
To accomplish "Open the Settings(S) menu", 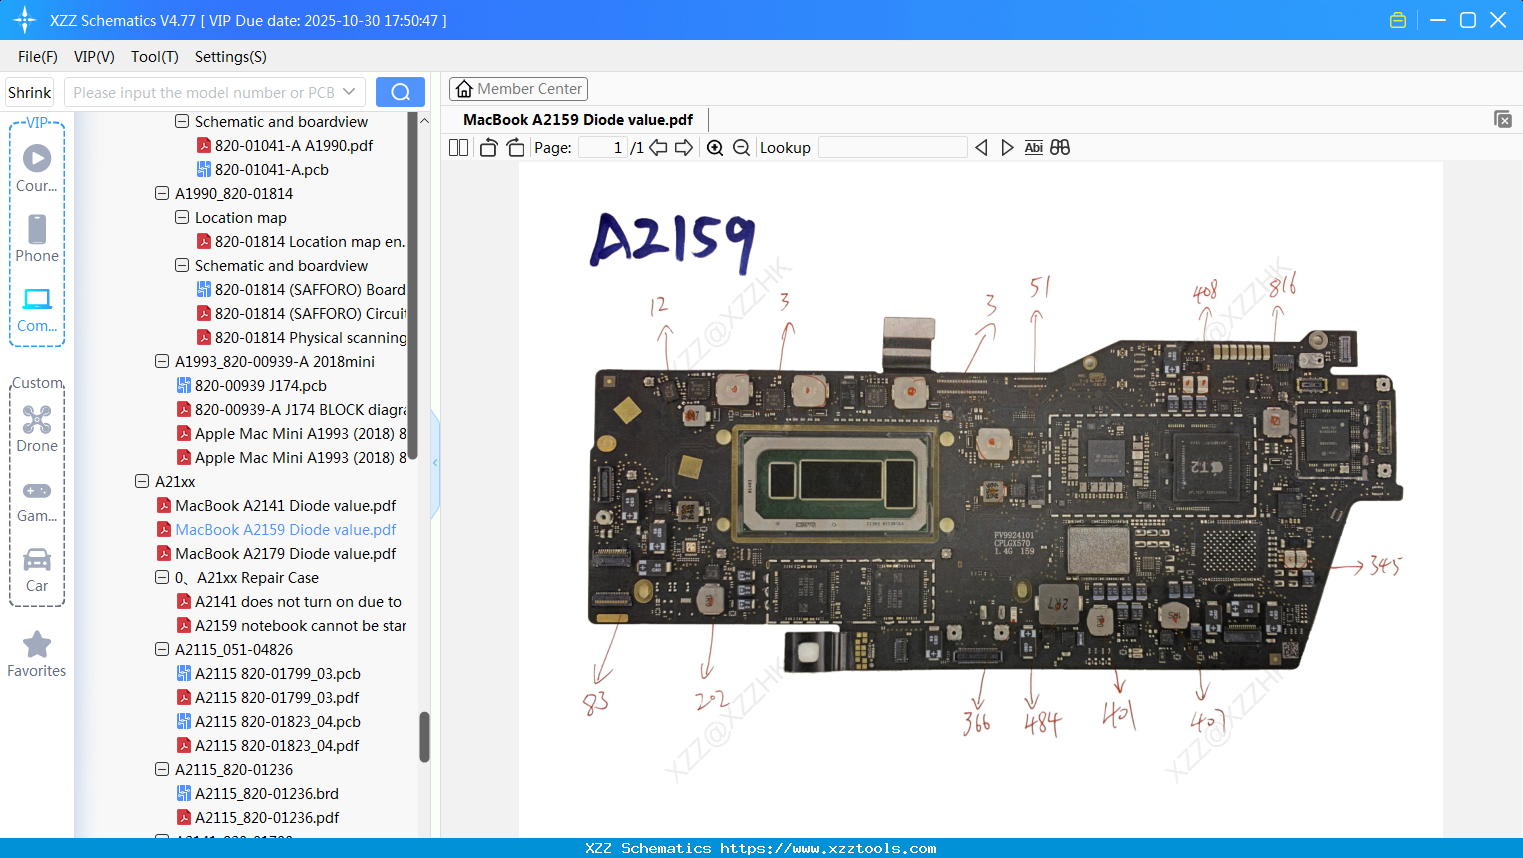I will click(231, 57).
